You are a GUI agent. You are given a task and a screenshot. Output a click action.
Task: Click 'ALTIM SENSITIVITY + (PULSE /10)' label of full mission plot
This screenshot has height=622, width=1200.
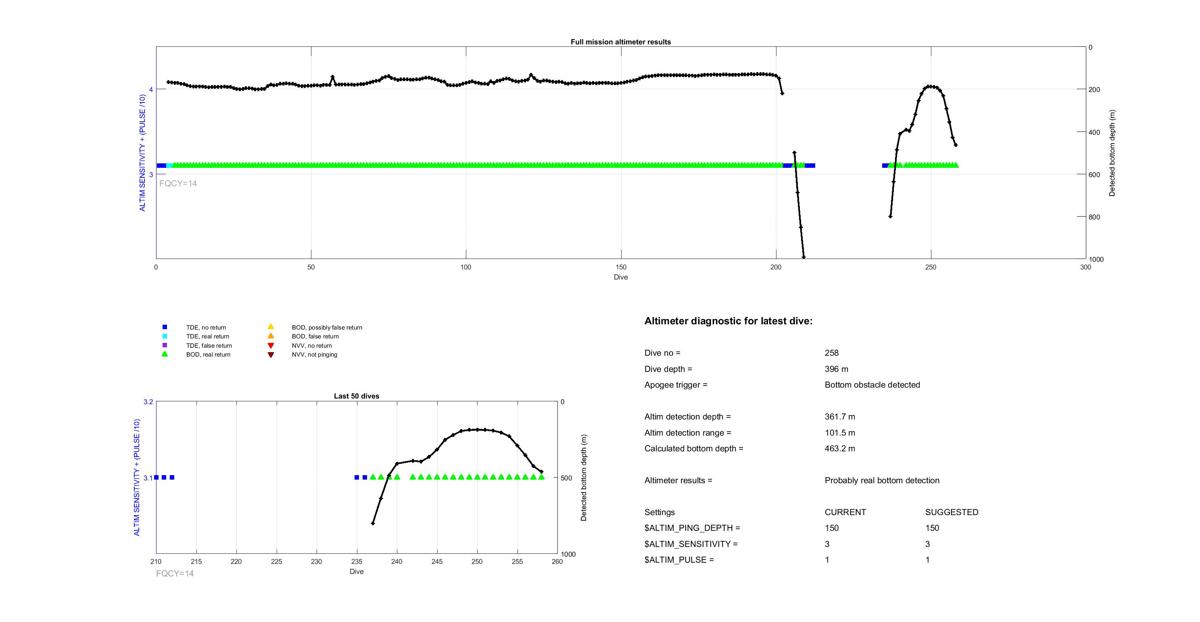pos(141,152)
